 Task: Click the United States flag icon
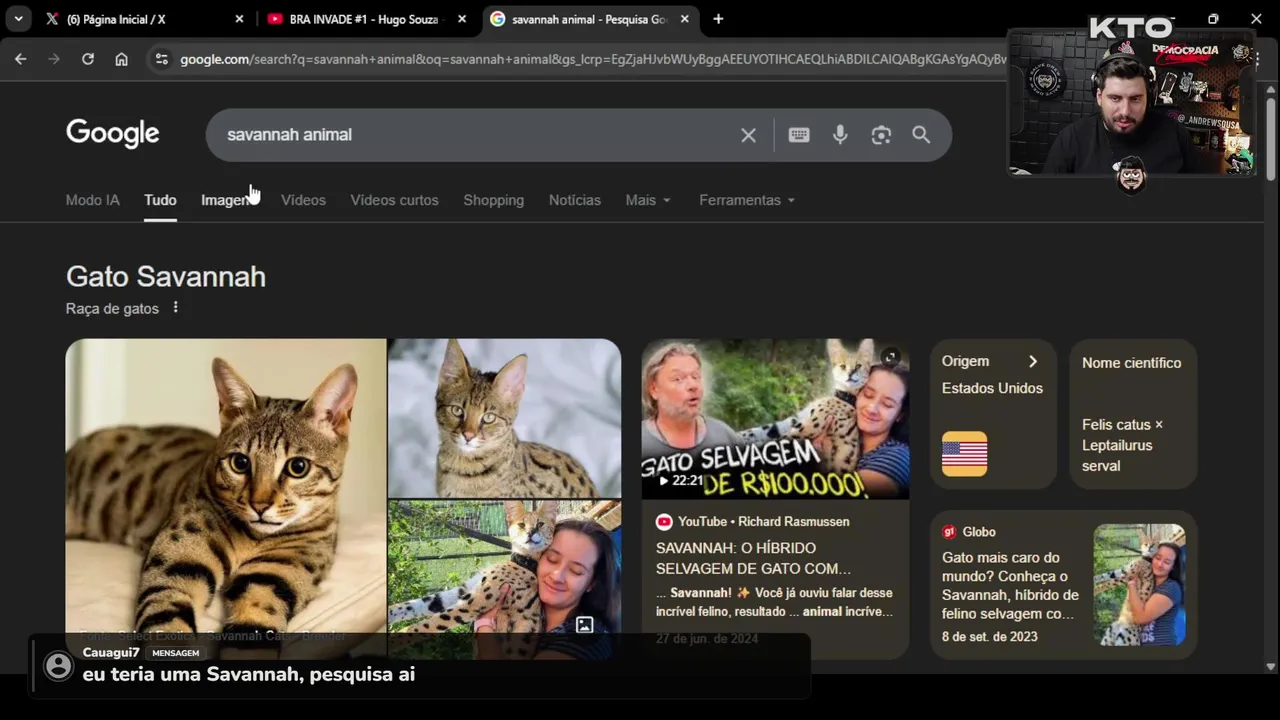coord(965,454)
